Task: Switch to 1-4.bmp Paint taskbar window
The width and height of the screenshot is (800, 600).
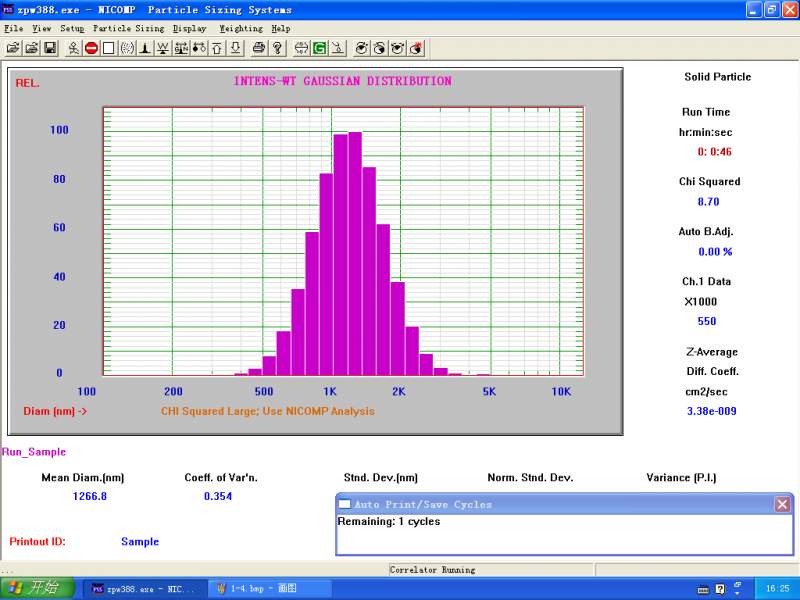Action: pyautogui.click(x=257, y=589)
